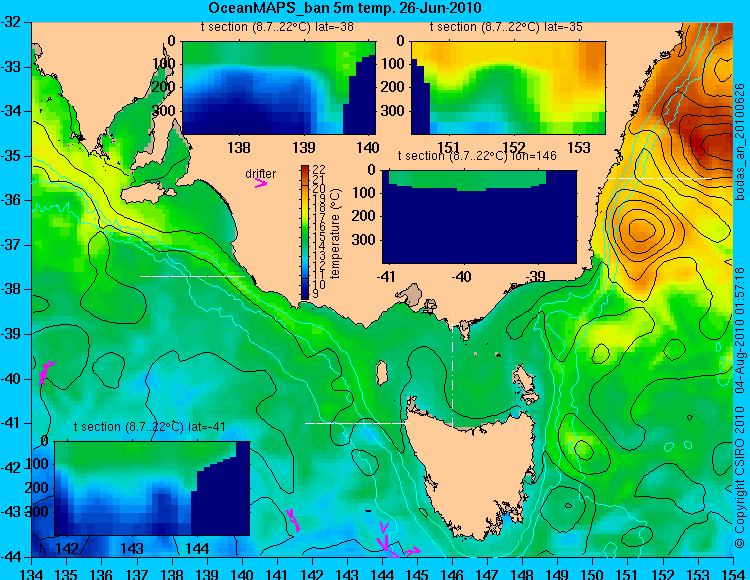Image resolution: width=750 pixels, height=580 pixels.
Task: Click the map title OceanMAPS_ban 5m temp. 26-Jun-2010
Action: (x=345, y=8)
